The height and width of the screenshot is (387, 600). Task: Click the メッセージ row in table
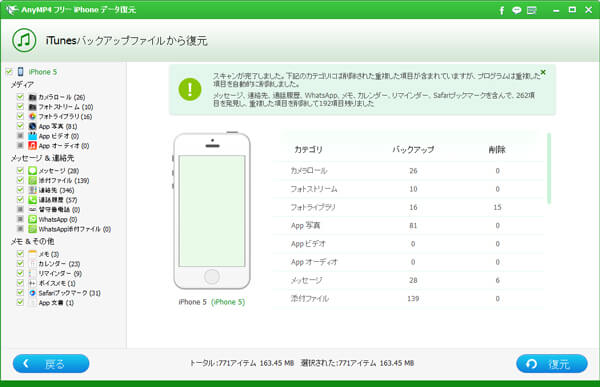click(409, 281)
